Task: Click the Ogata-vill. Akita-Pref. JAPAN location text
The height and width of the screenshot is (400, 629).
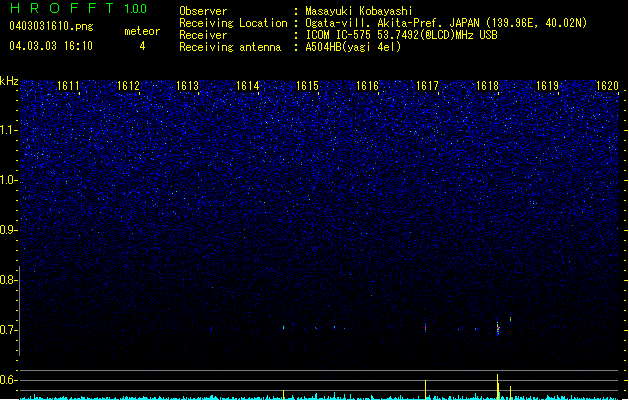Action: [446, 23]
